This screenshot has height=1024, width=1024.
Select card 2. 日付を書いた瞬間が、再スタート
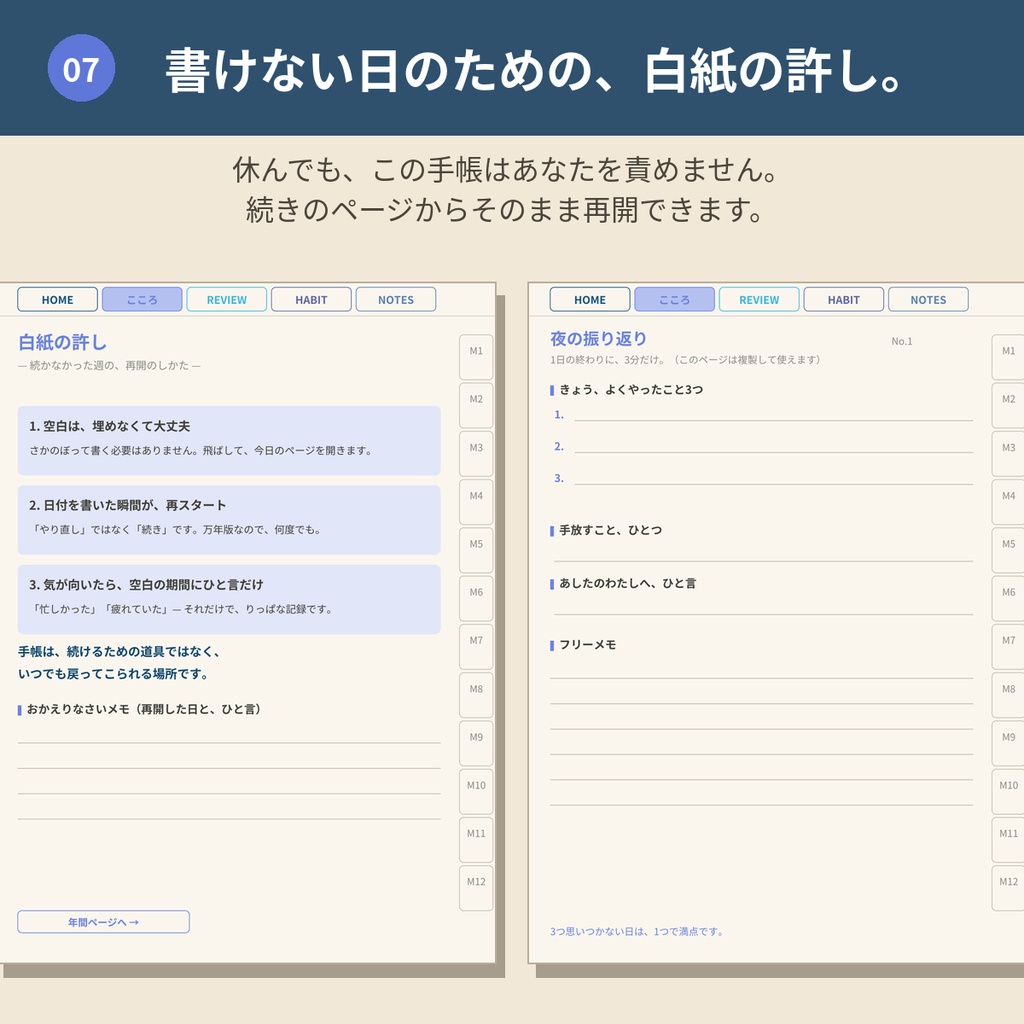click(229, 520)
